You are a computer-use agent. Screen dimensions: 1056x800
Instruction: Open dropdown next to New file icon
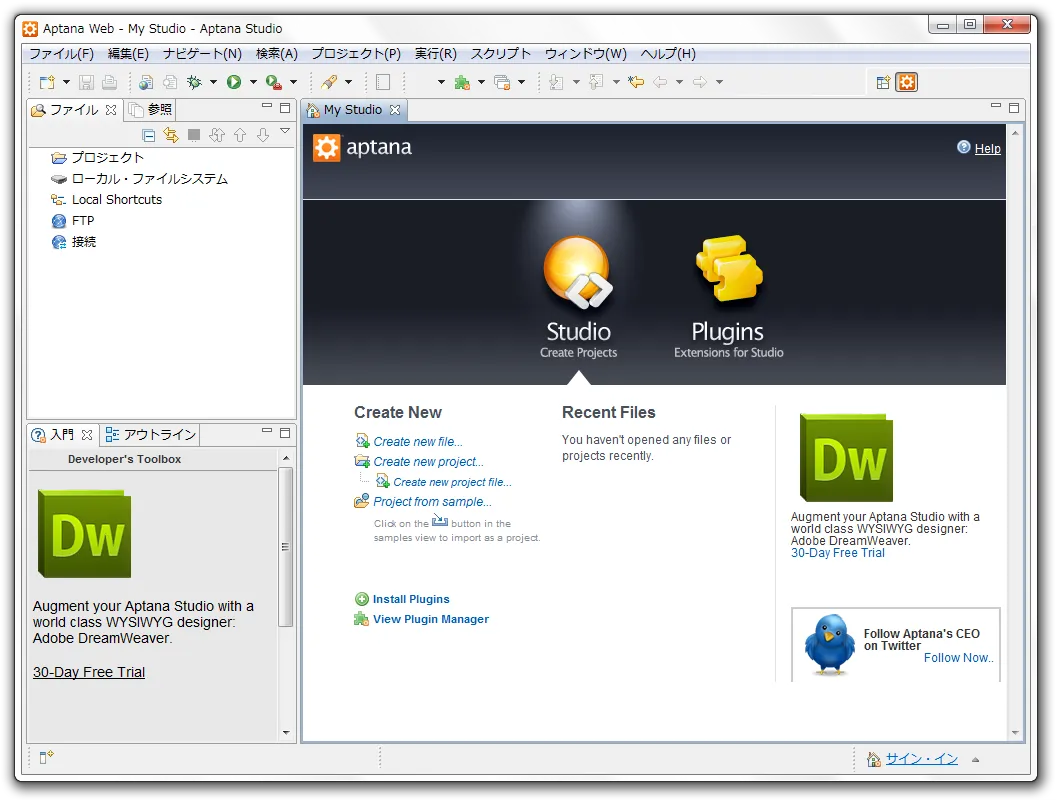[66, 83]
